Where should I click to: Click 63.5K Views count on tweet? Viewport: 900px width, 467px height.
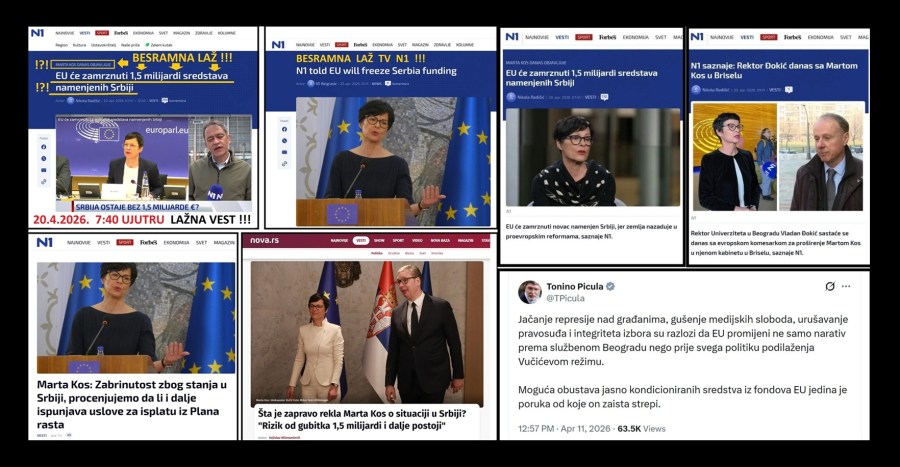641,429
